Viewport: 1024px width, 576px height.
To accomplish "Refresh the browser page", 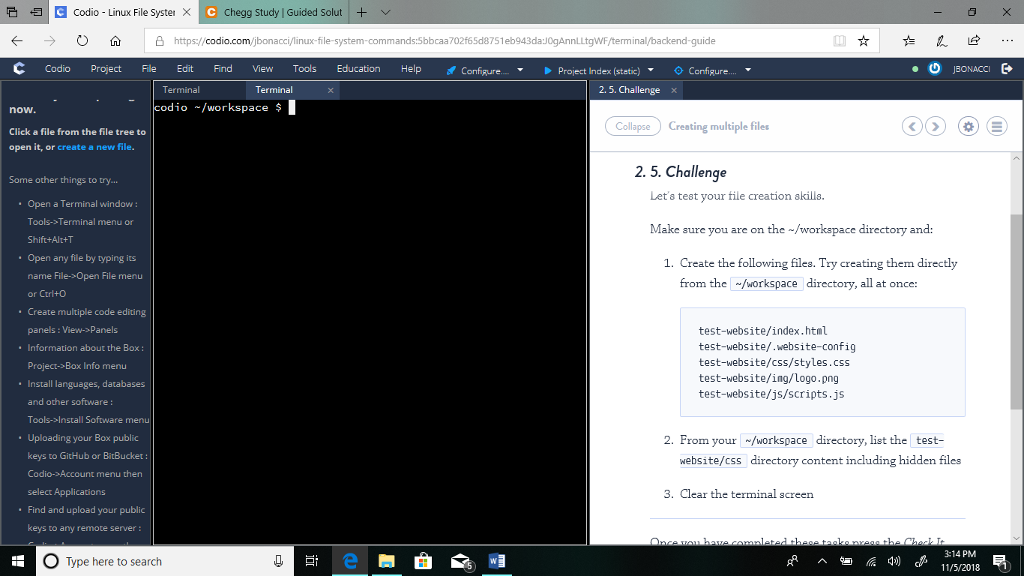I will click(x=82, y=40).
